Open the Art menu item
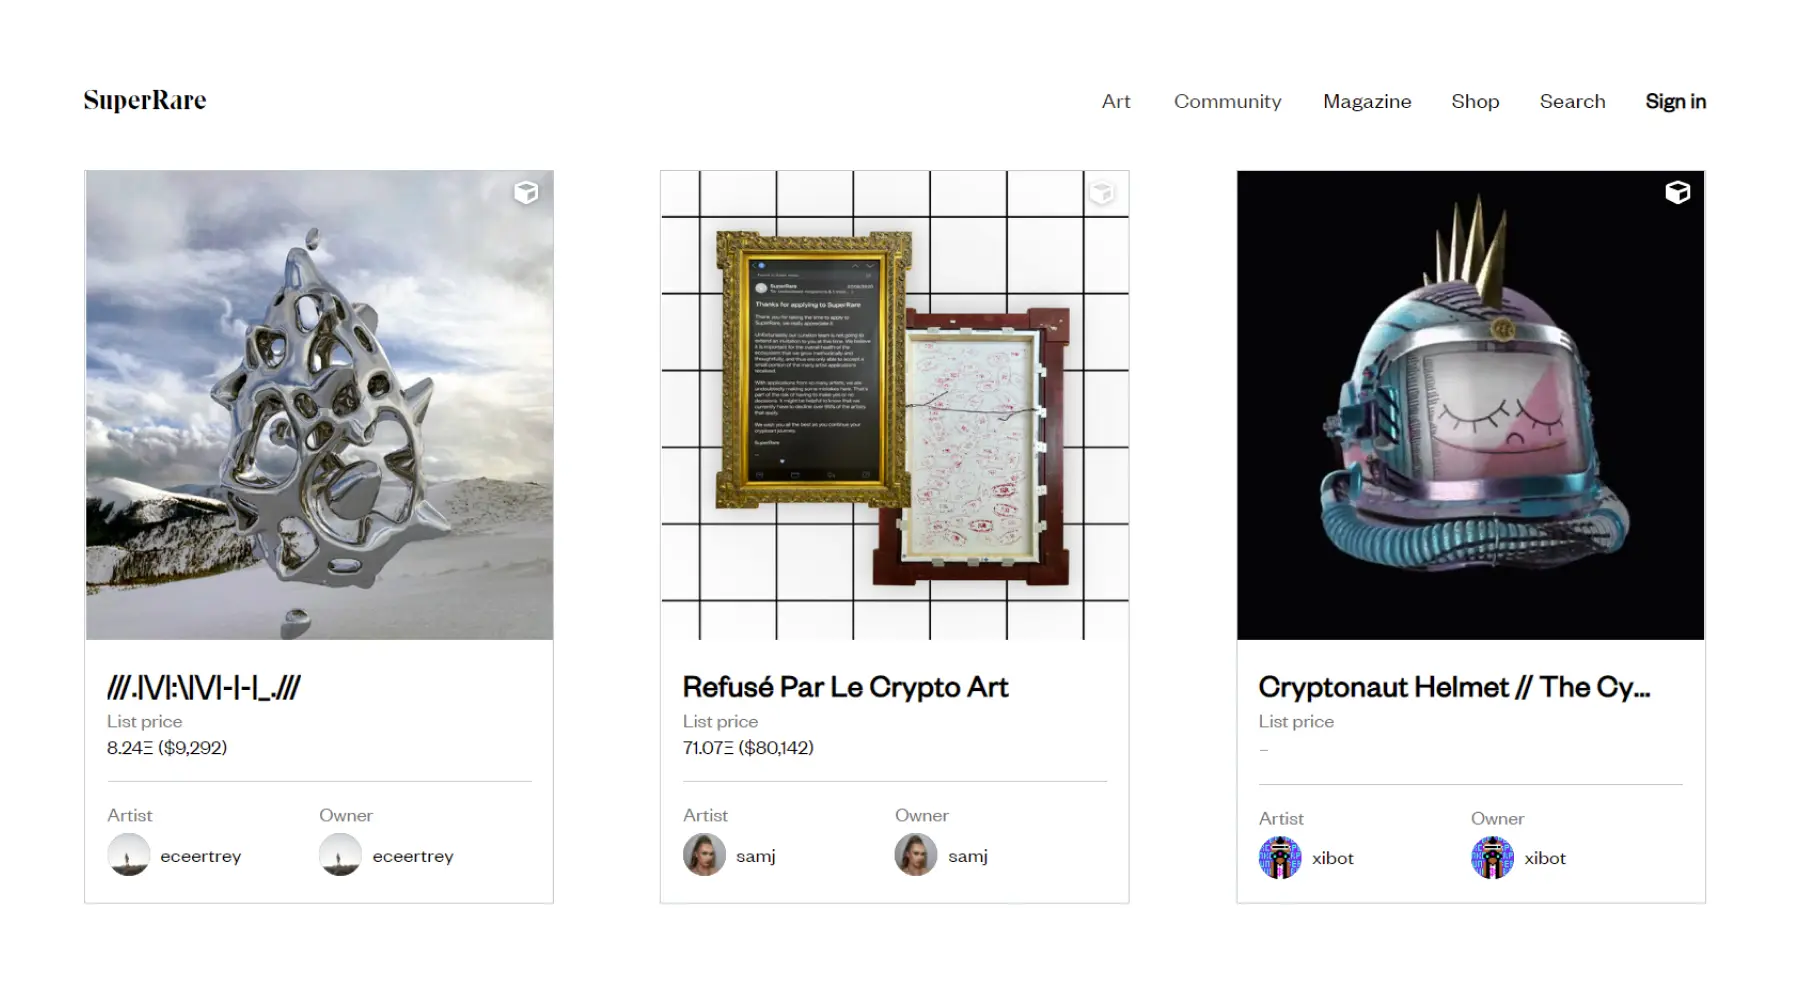Image resolution: width=1800 pixels, height=1000 pixels. 1116,101
